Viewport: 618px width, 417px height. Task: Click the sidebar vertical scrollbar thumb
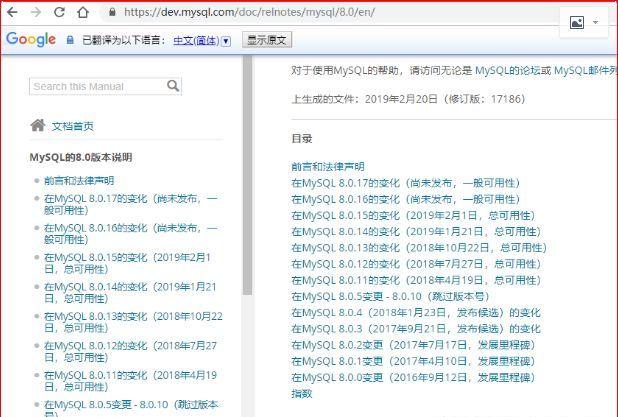tap(248, 175)
